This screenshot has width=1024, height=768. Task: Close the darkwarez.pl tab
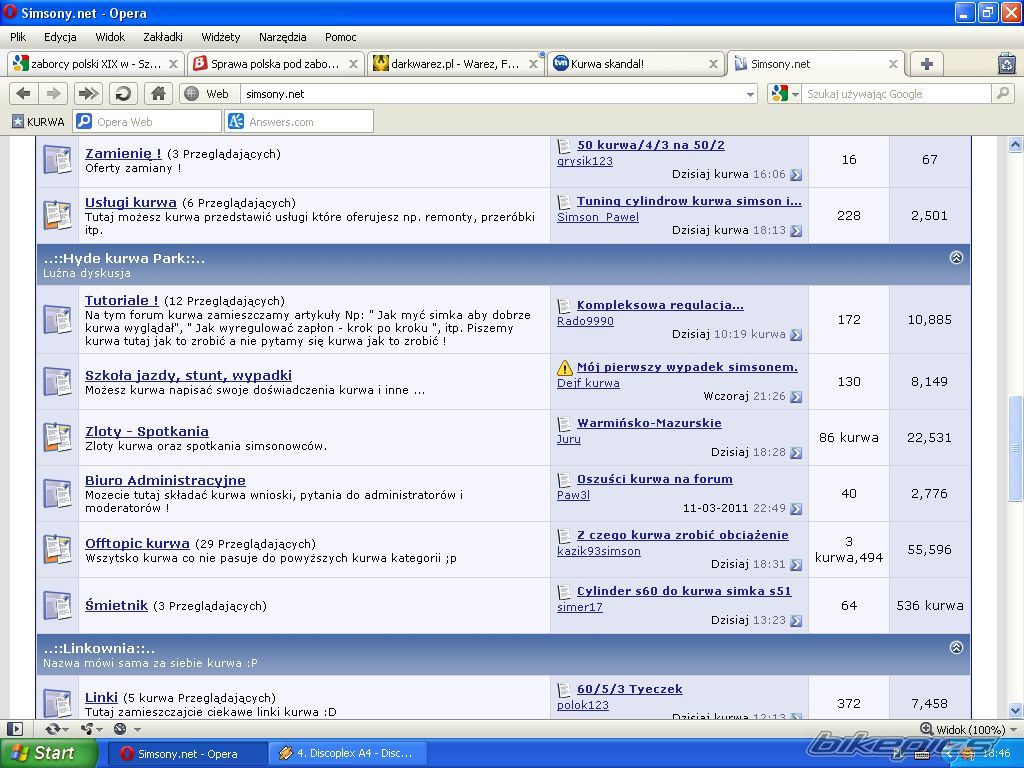[533, 64]
